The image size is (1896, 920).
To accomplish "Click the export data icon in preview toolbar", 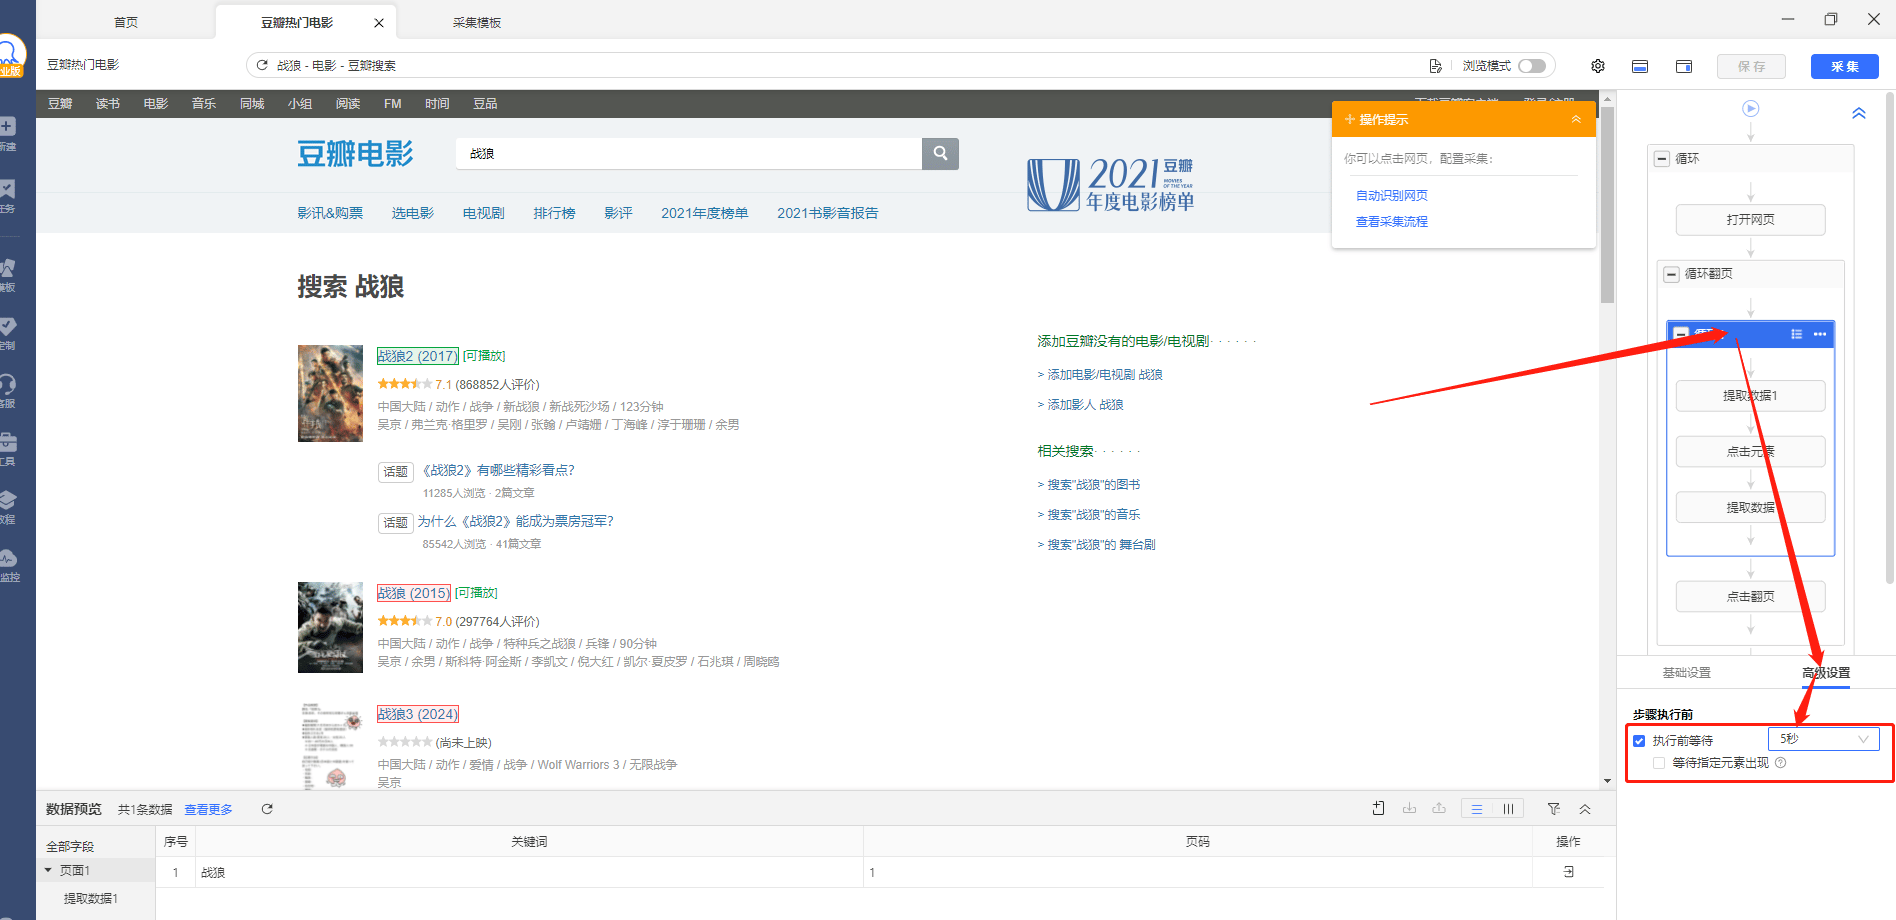I will (1439, 808).
